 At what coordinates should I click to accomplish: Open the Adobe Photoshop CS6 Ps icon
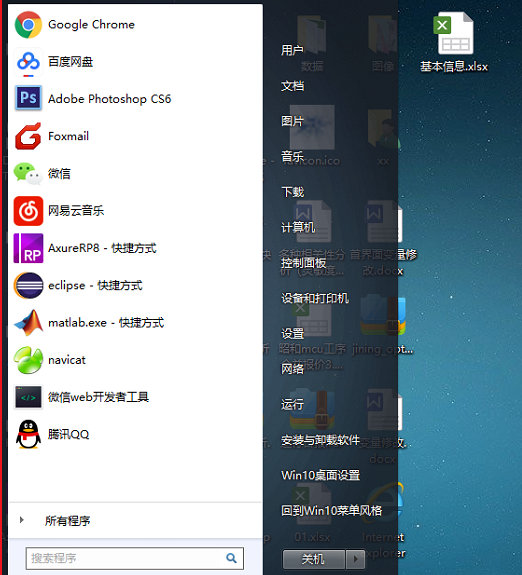28,98
